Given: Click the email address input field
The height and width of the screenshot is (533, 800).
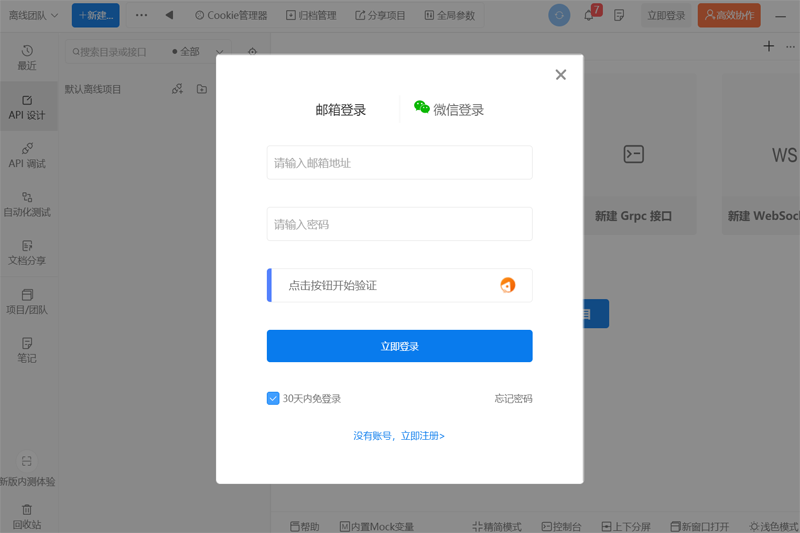Looking at the screenshot, I should tap(399, 163).
